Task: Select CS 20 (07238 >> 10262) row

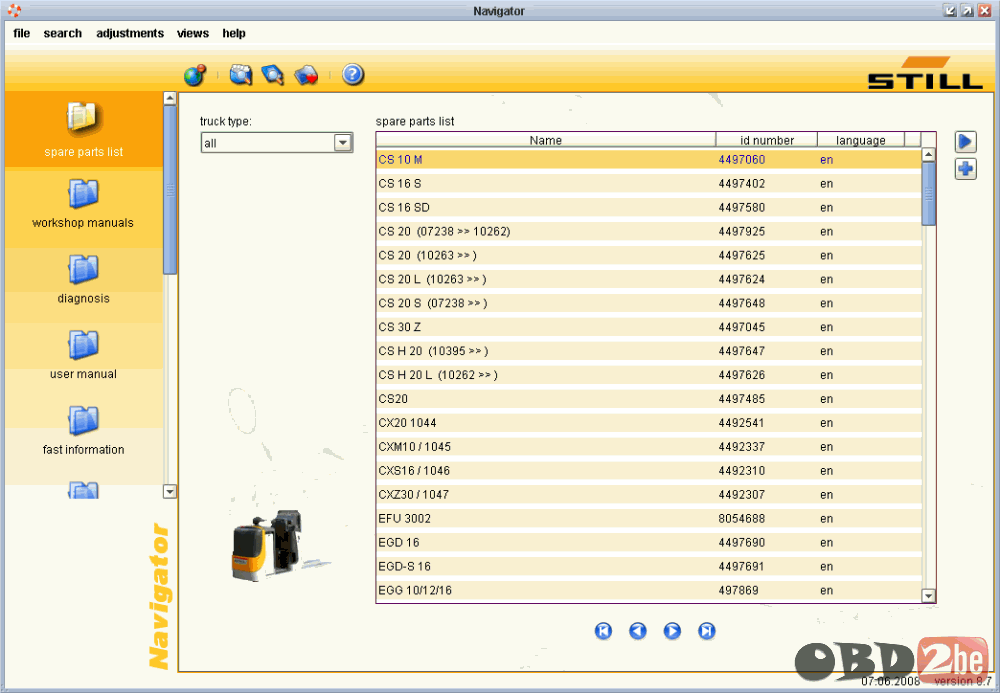Action: [x=649, y=231]
